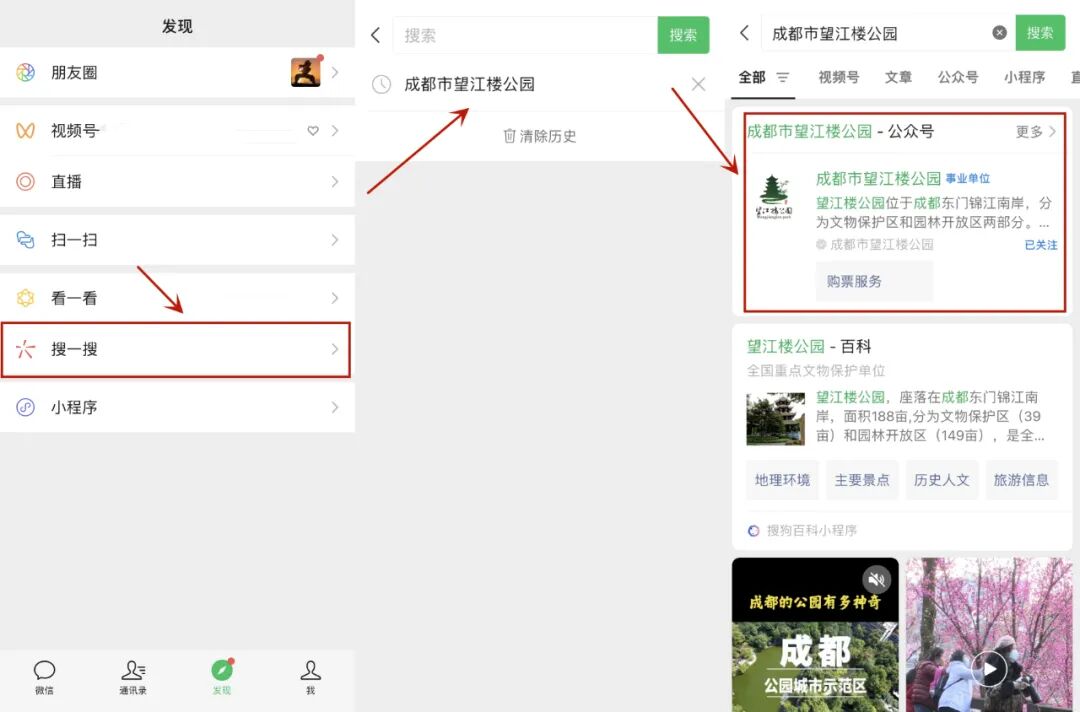The height and width of the screenshot is (712, 1080).
Task: Unmute the 成都的公园有多神奇 video
Action: (877, 579)
